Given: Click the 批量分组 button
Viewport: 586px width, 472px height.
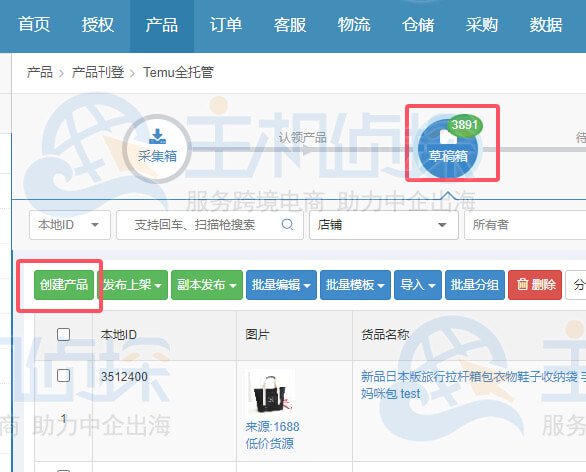Looking at the screenshot, I should pyautogui.click(x=475, y=285).
